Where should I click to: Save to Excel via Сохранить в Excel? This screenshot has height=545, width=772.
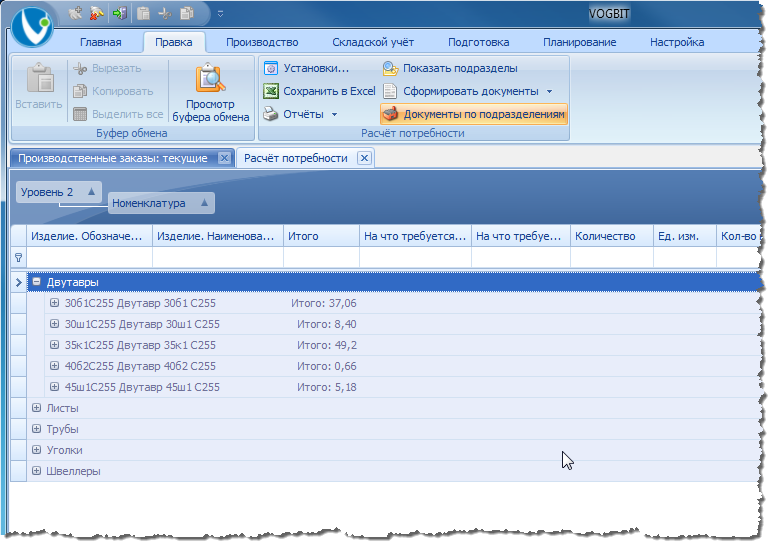click(319, 91)
